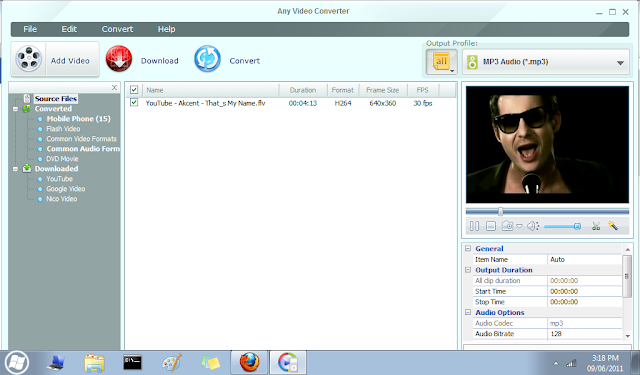640x375 pixels.
Task: Click the Download text button
Action: pos(160,61)
